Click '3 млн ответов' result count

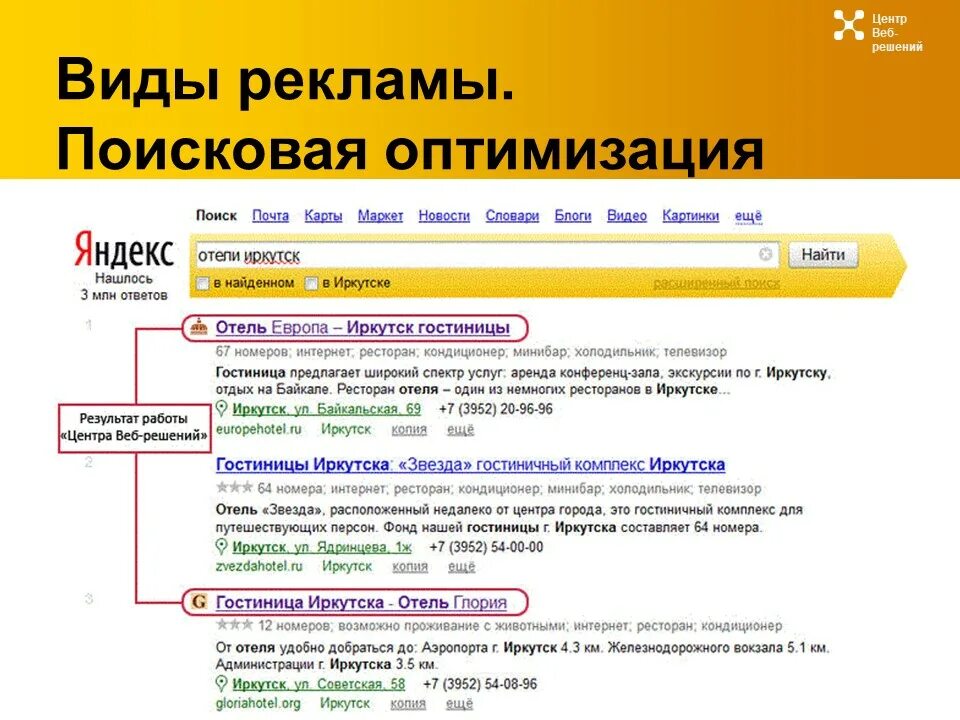124,295
